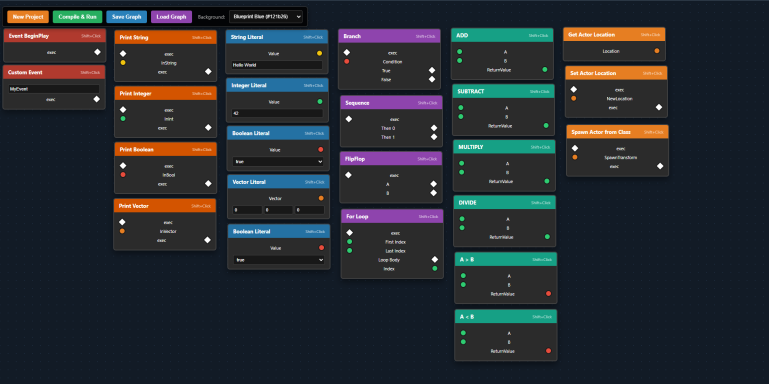
Task: Click the ReturnValue pin on SUBTRACT
Action: 546,126
